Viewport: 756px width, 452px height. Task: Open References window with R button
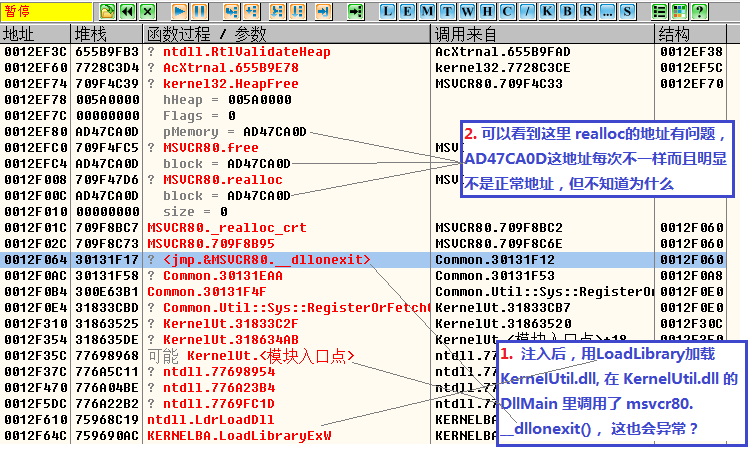click(x=587, y=11)
